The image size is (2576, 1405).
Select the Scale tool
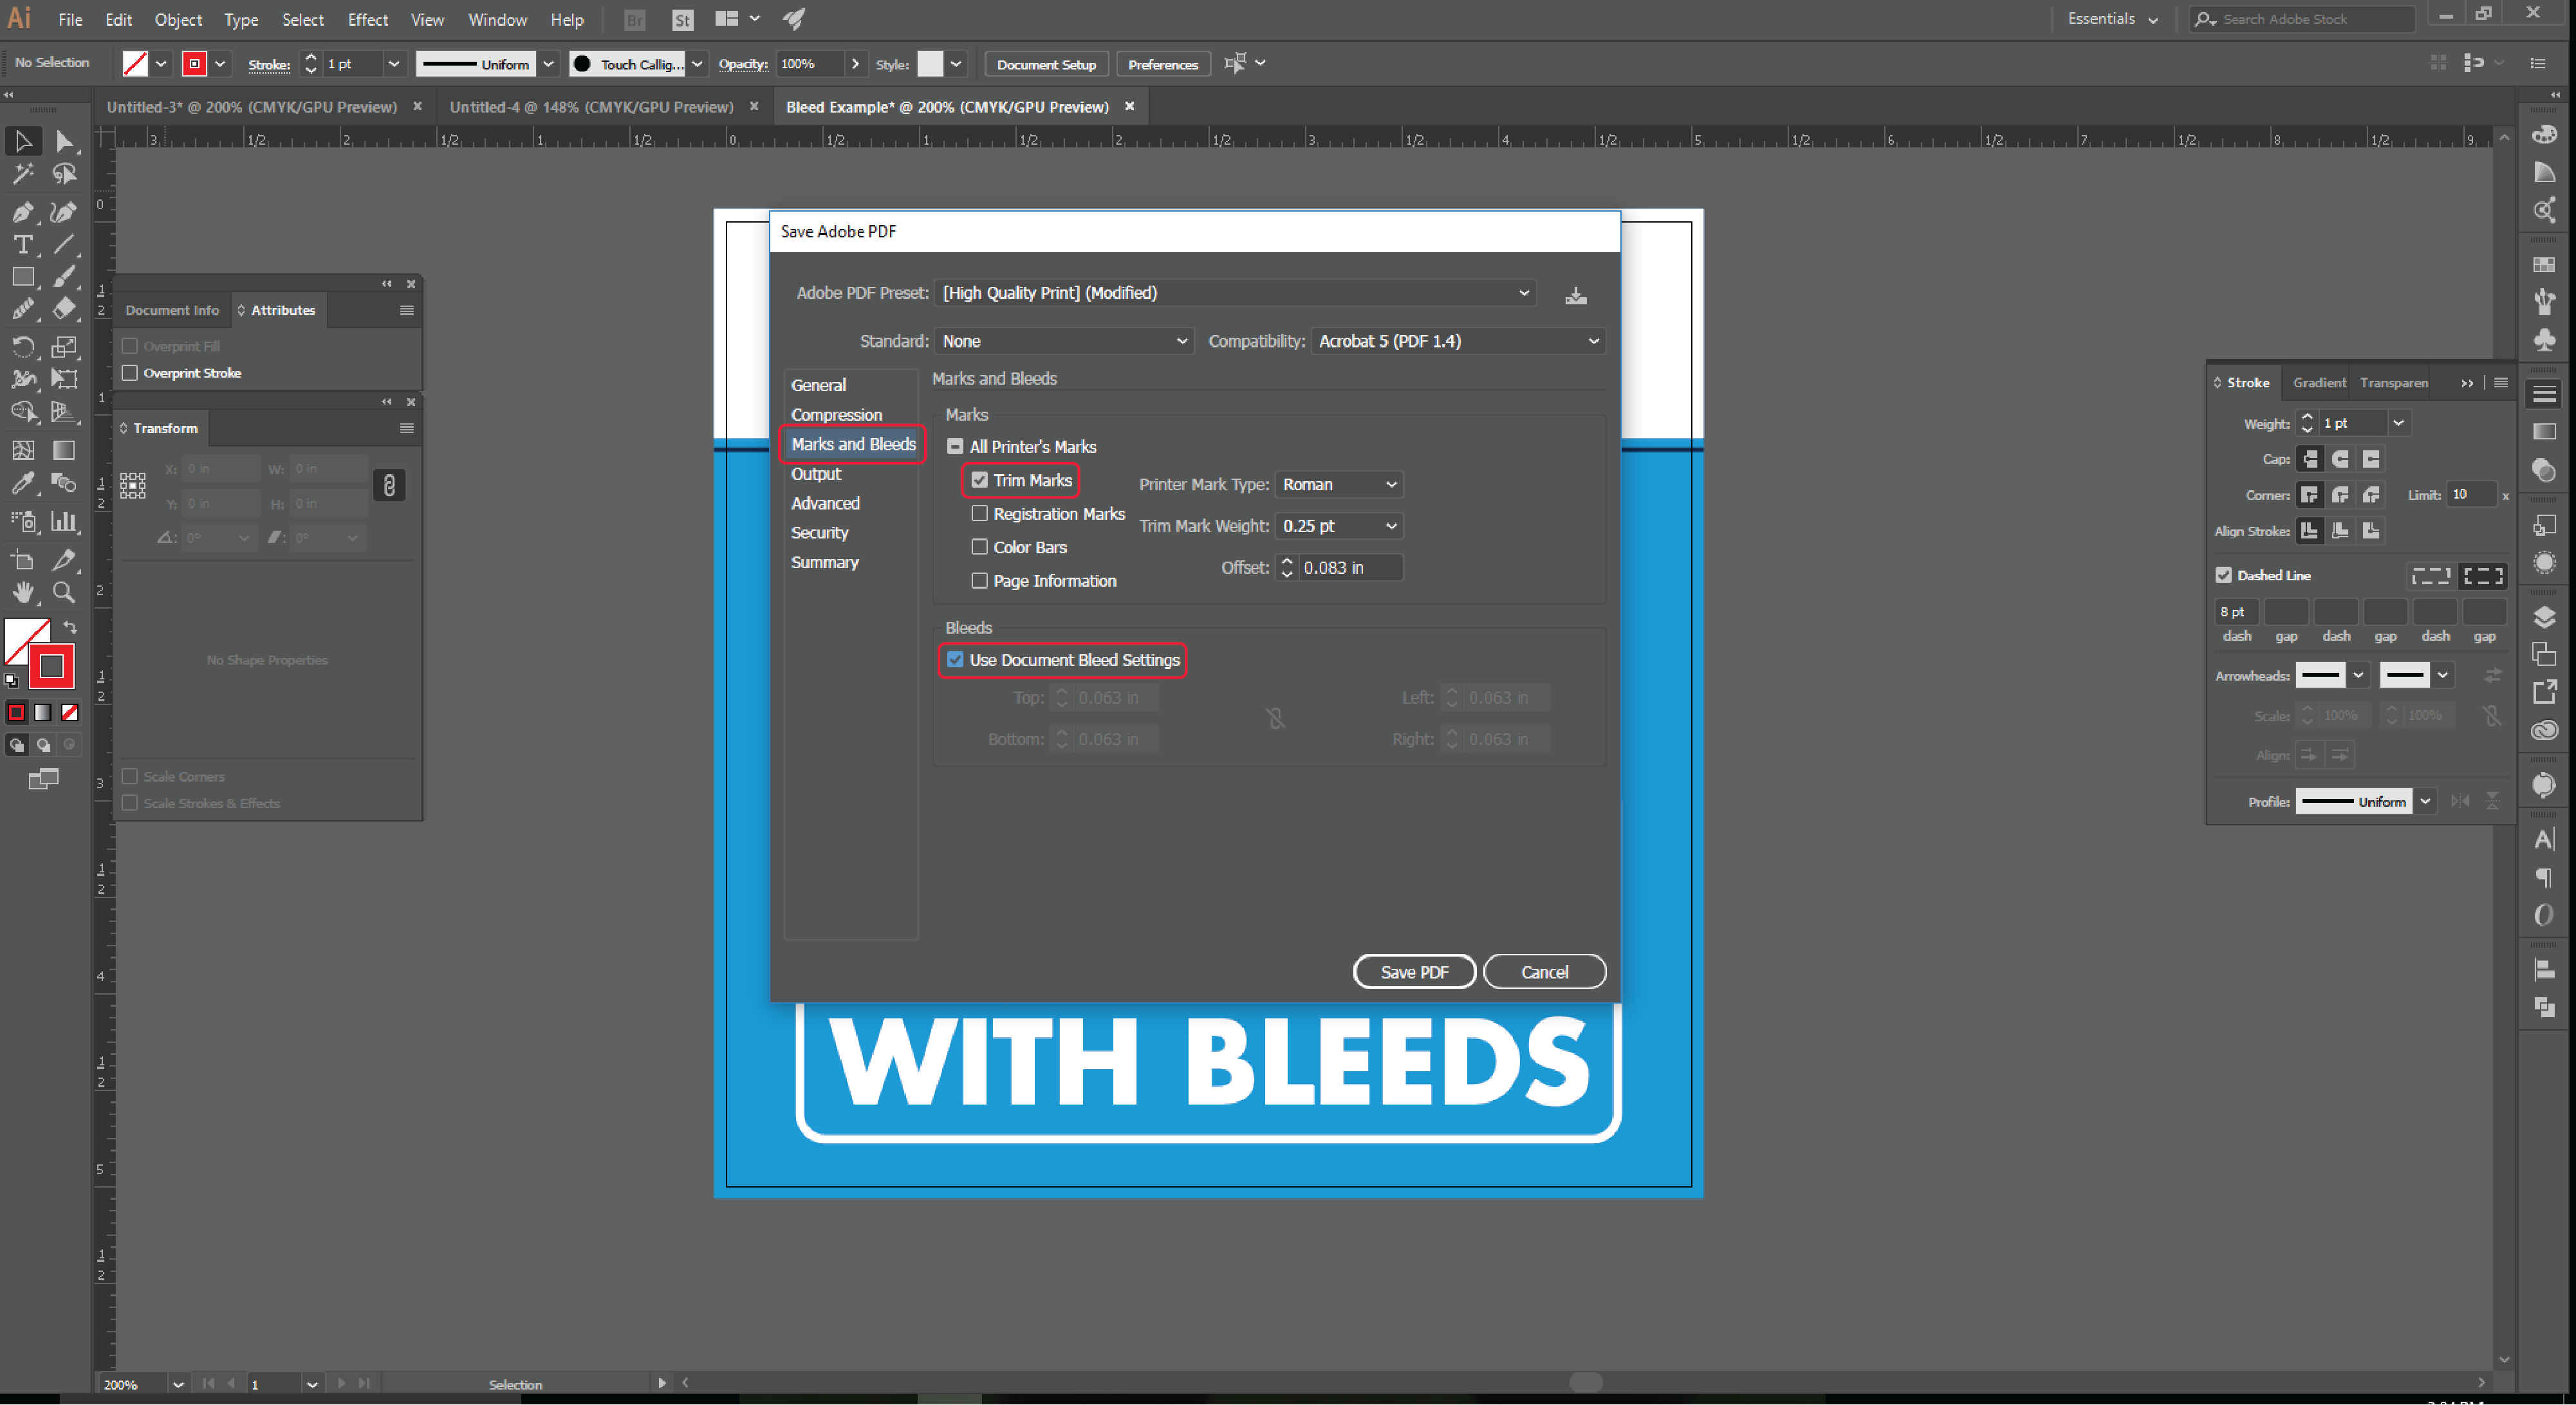pos(65,347)
